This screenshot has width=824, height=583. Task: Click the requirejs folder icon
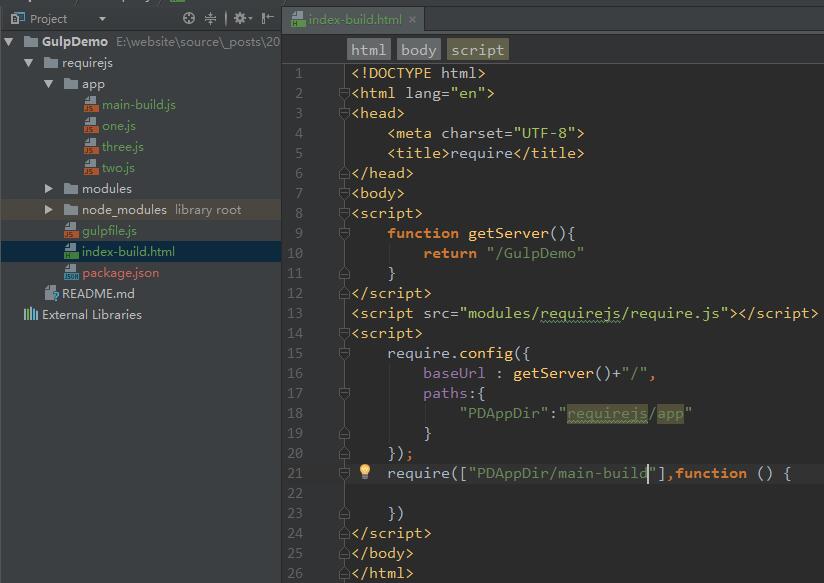coord(51,63)
